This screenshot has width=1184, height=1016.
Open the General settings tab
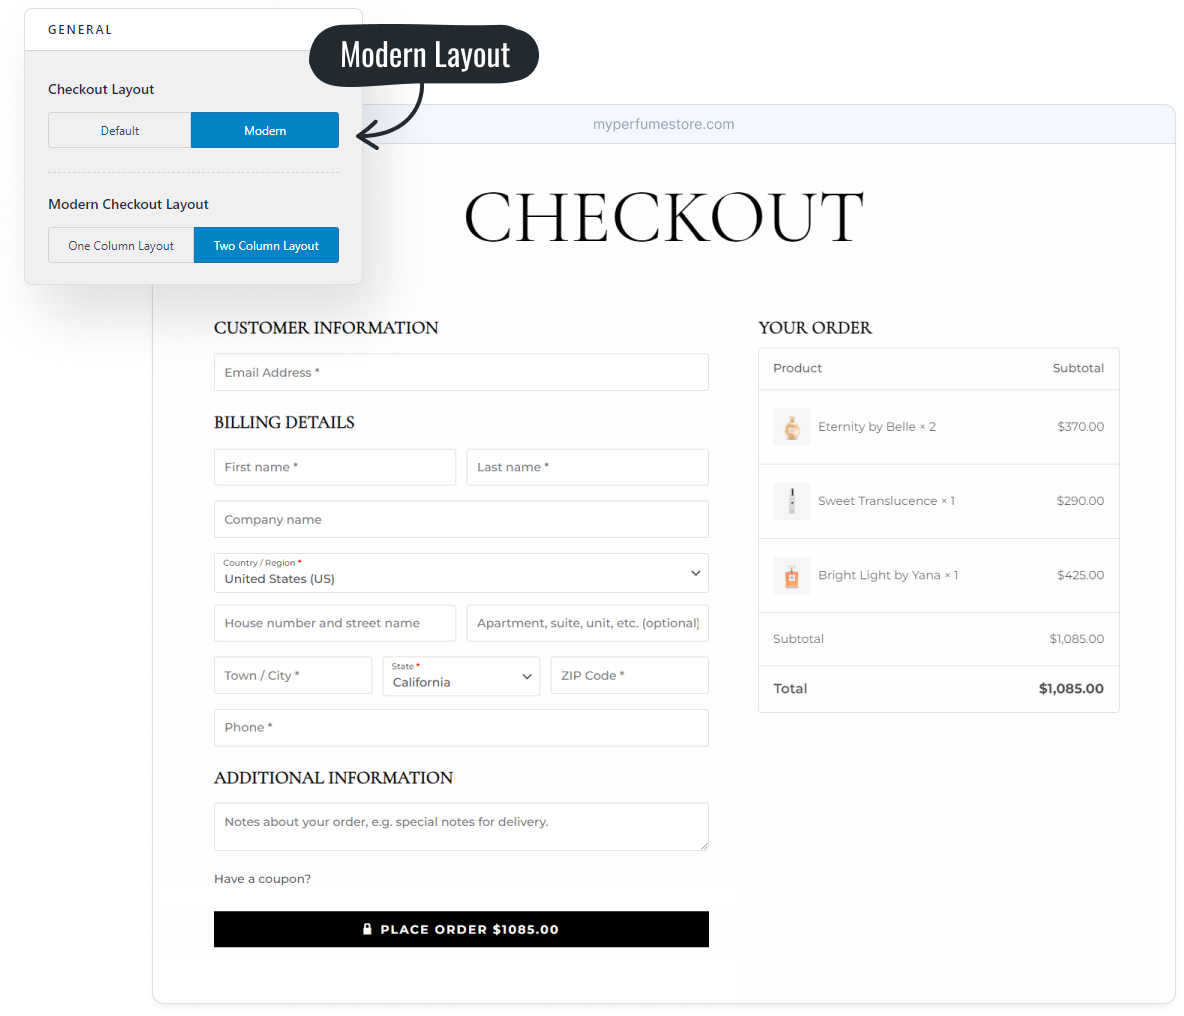[80, 29]
